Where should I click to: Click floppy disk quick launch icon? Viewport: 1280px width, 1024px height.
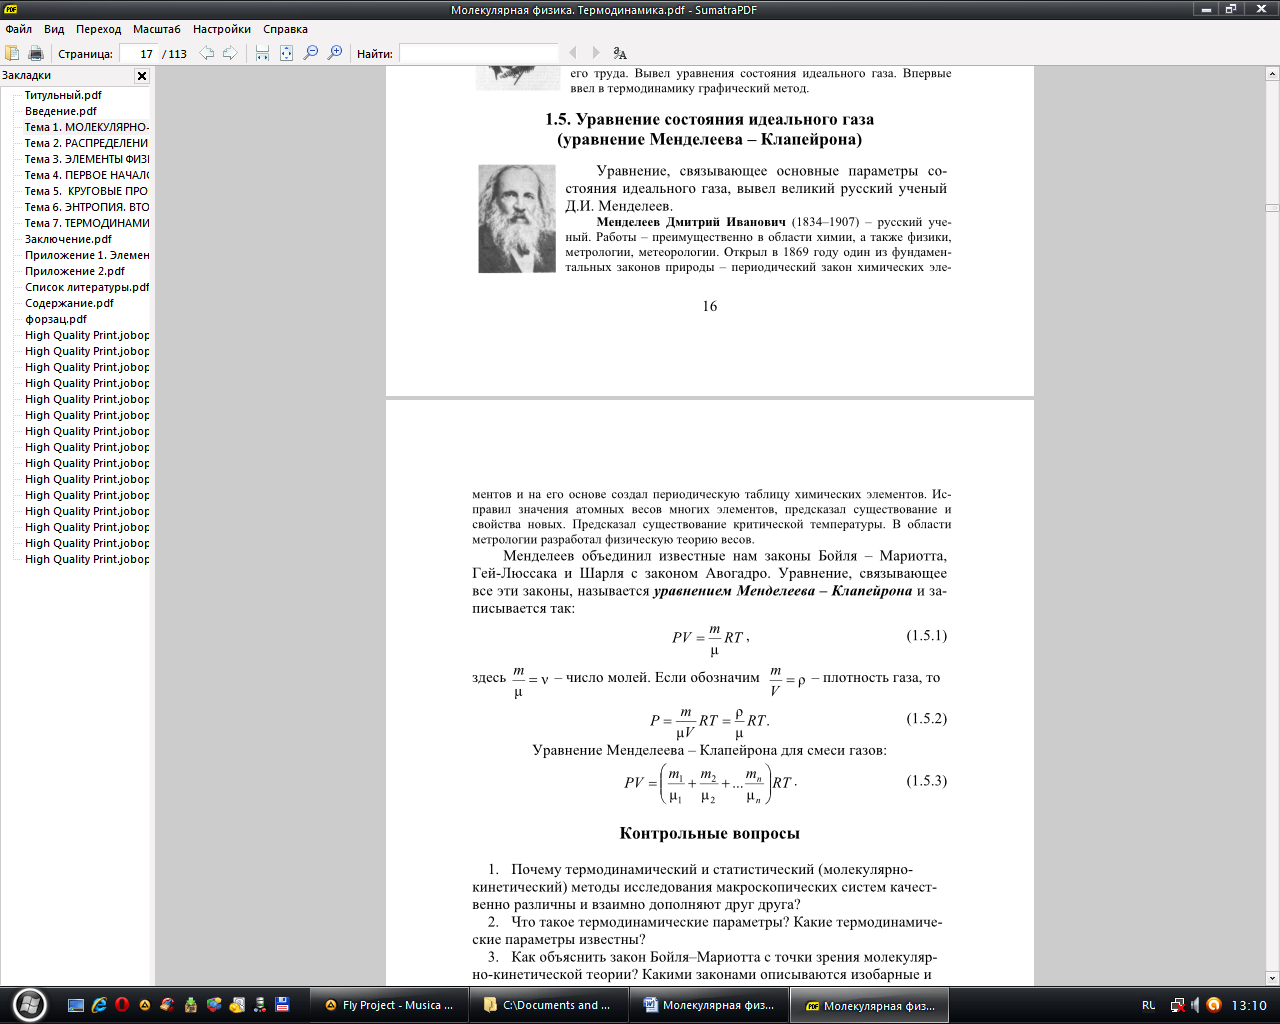[283, 1005]
